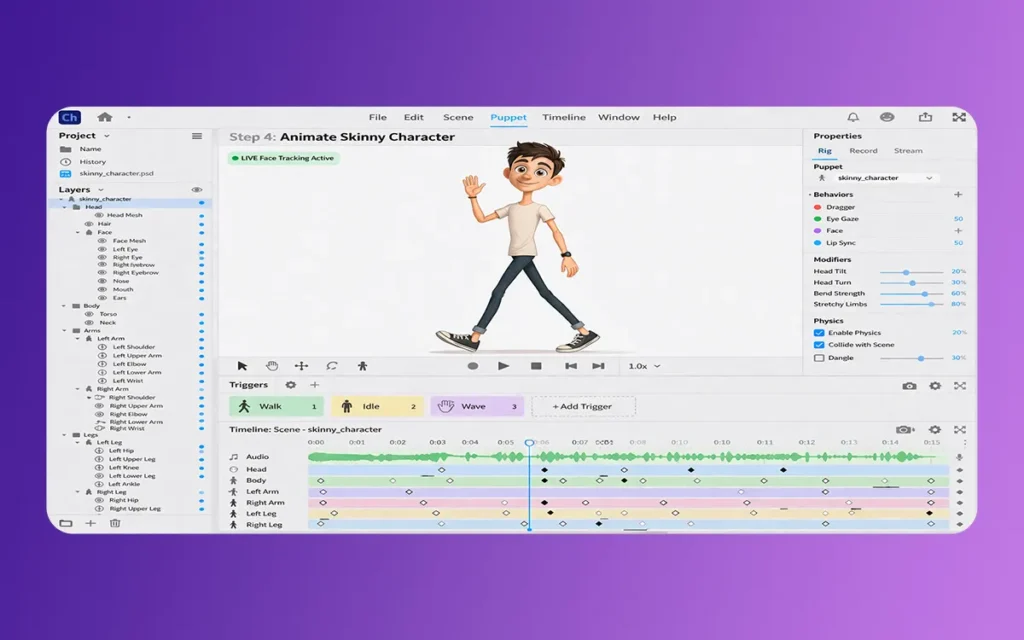
Task: Open the 1.0x playback speed dropdown
Action: pos(644,366)
